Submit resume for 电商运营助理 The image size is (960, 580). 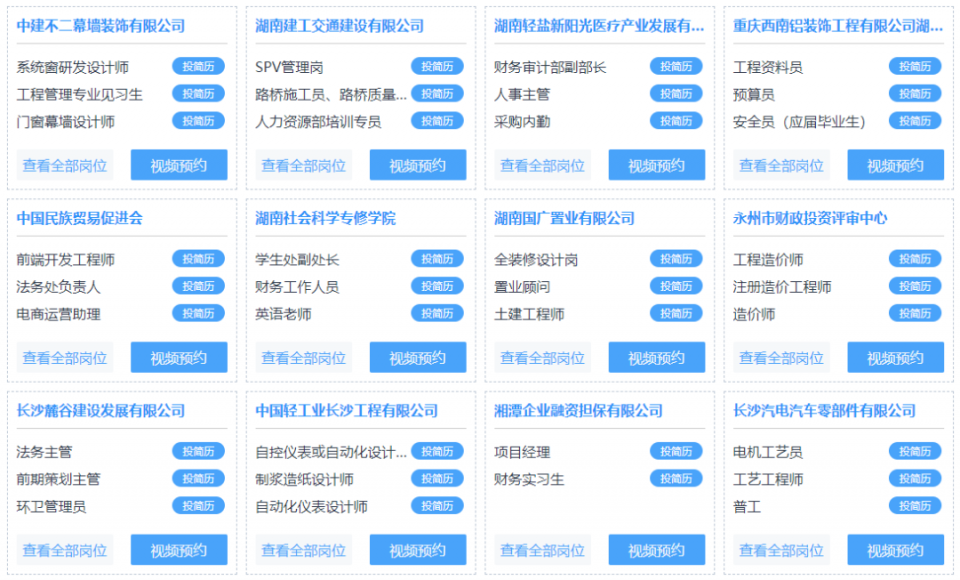click(198, 313)
